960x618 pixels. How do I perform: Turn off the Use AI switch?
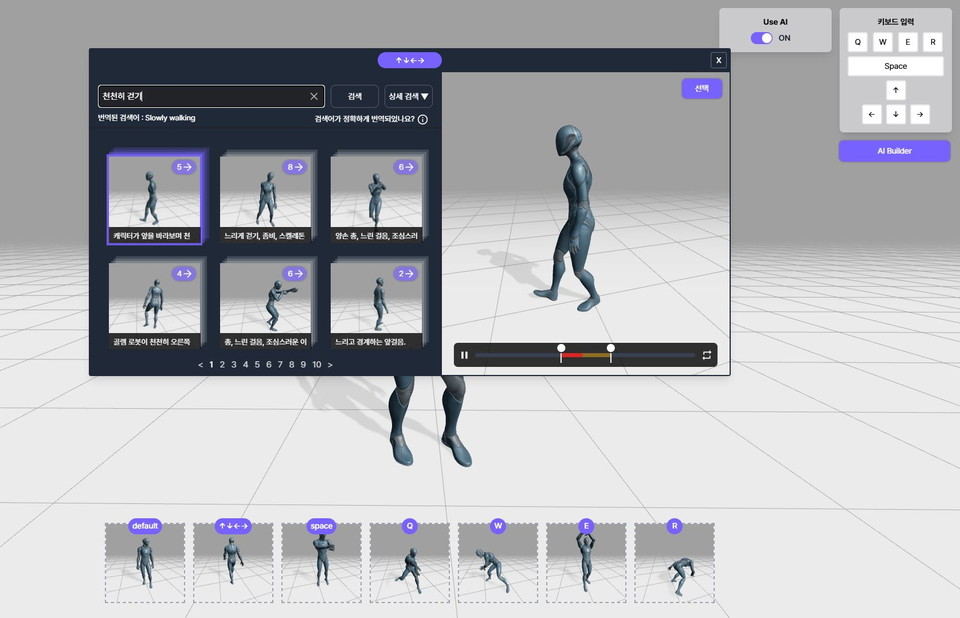(762, 38)
